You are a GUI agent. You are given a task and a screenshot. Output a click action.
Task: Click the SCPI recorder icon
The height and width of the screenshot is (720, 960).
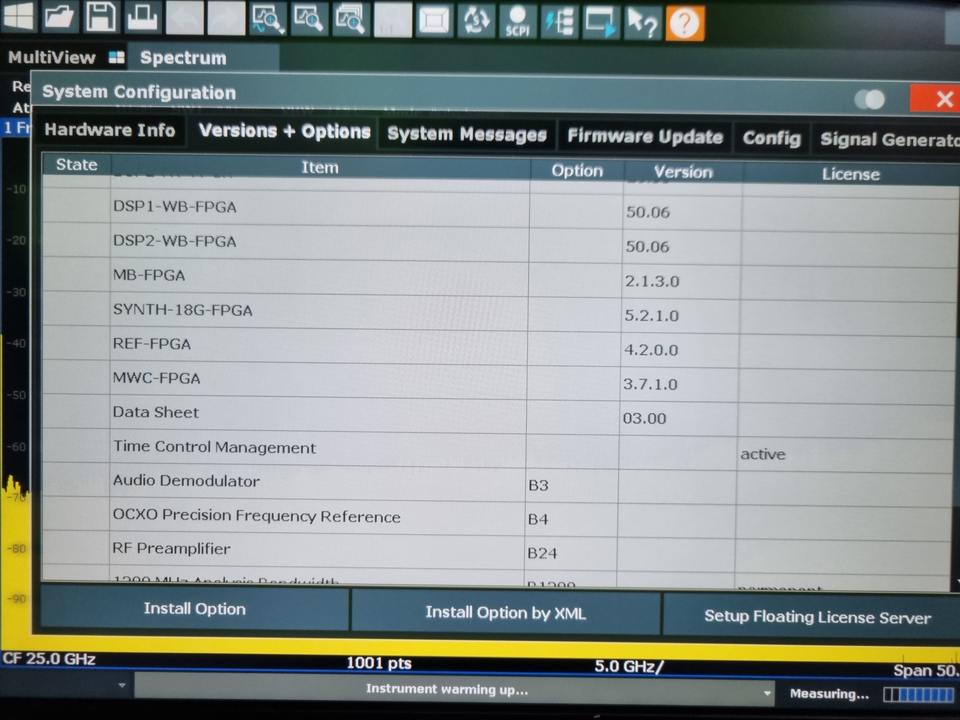tap(517, 23)
